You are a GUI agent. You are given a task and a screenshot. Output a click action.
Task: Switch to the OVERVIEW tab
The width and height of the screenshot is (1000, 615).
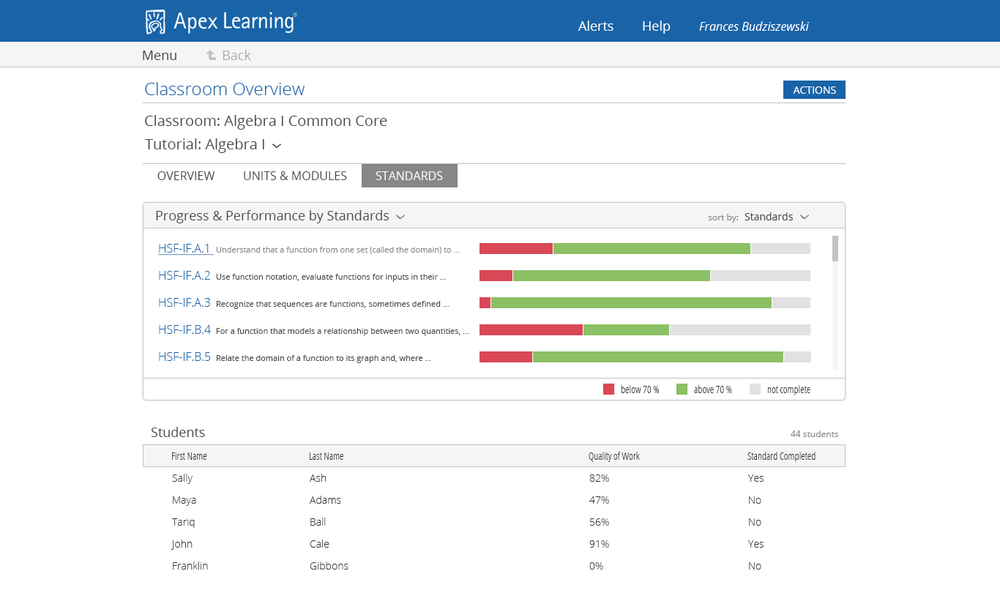(x=185, y=175)
